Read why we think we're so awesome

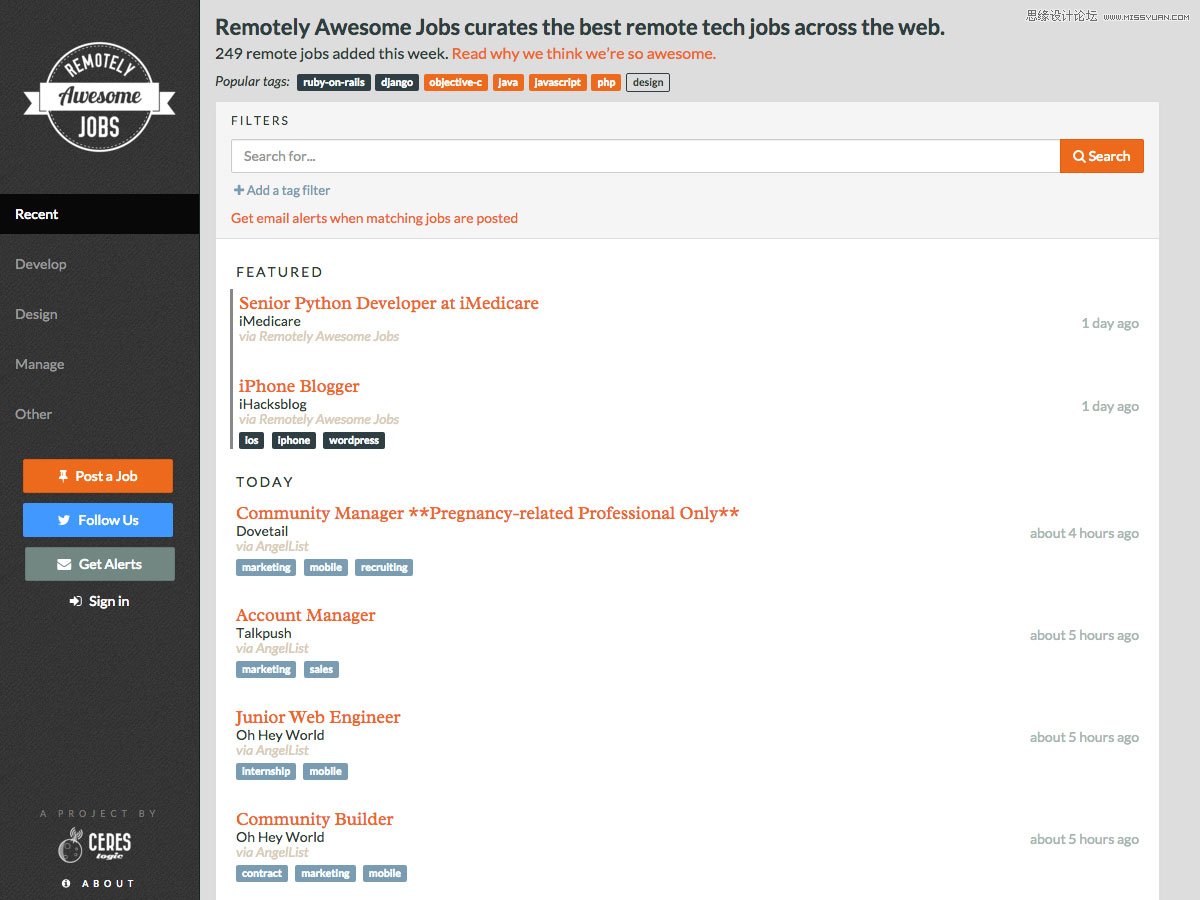pyautogui.click(x=584, y=54)
